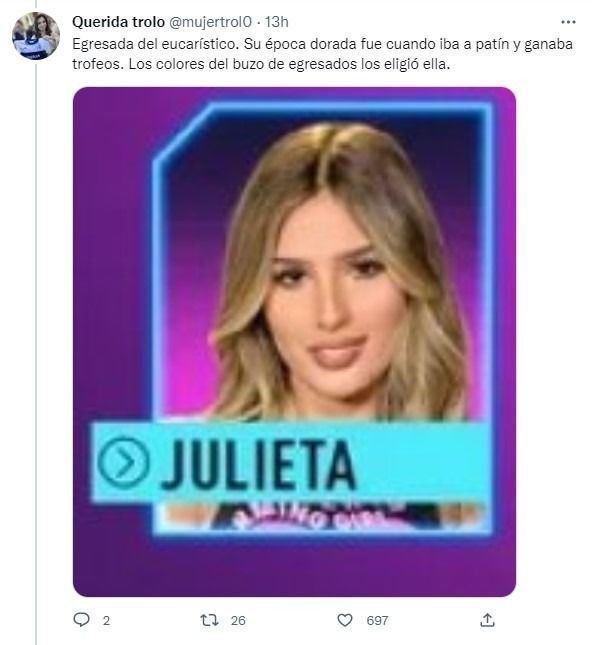The image size is (592, 645).
Task: Like the tweet with the heart icon
Action: coord(345,620)
